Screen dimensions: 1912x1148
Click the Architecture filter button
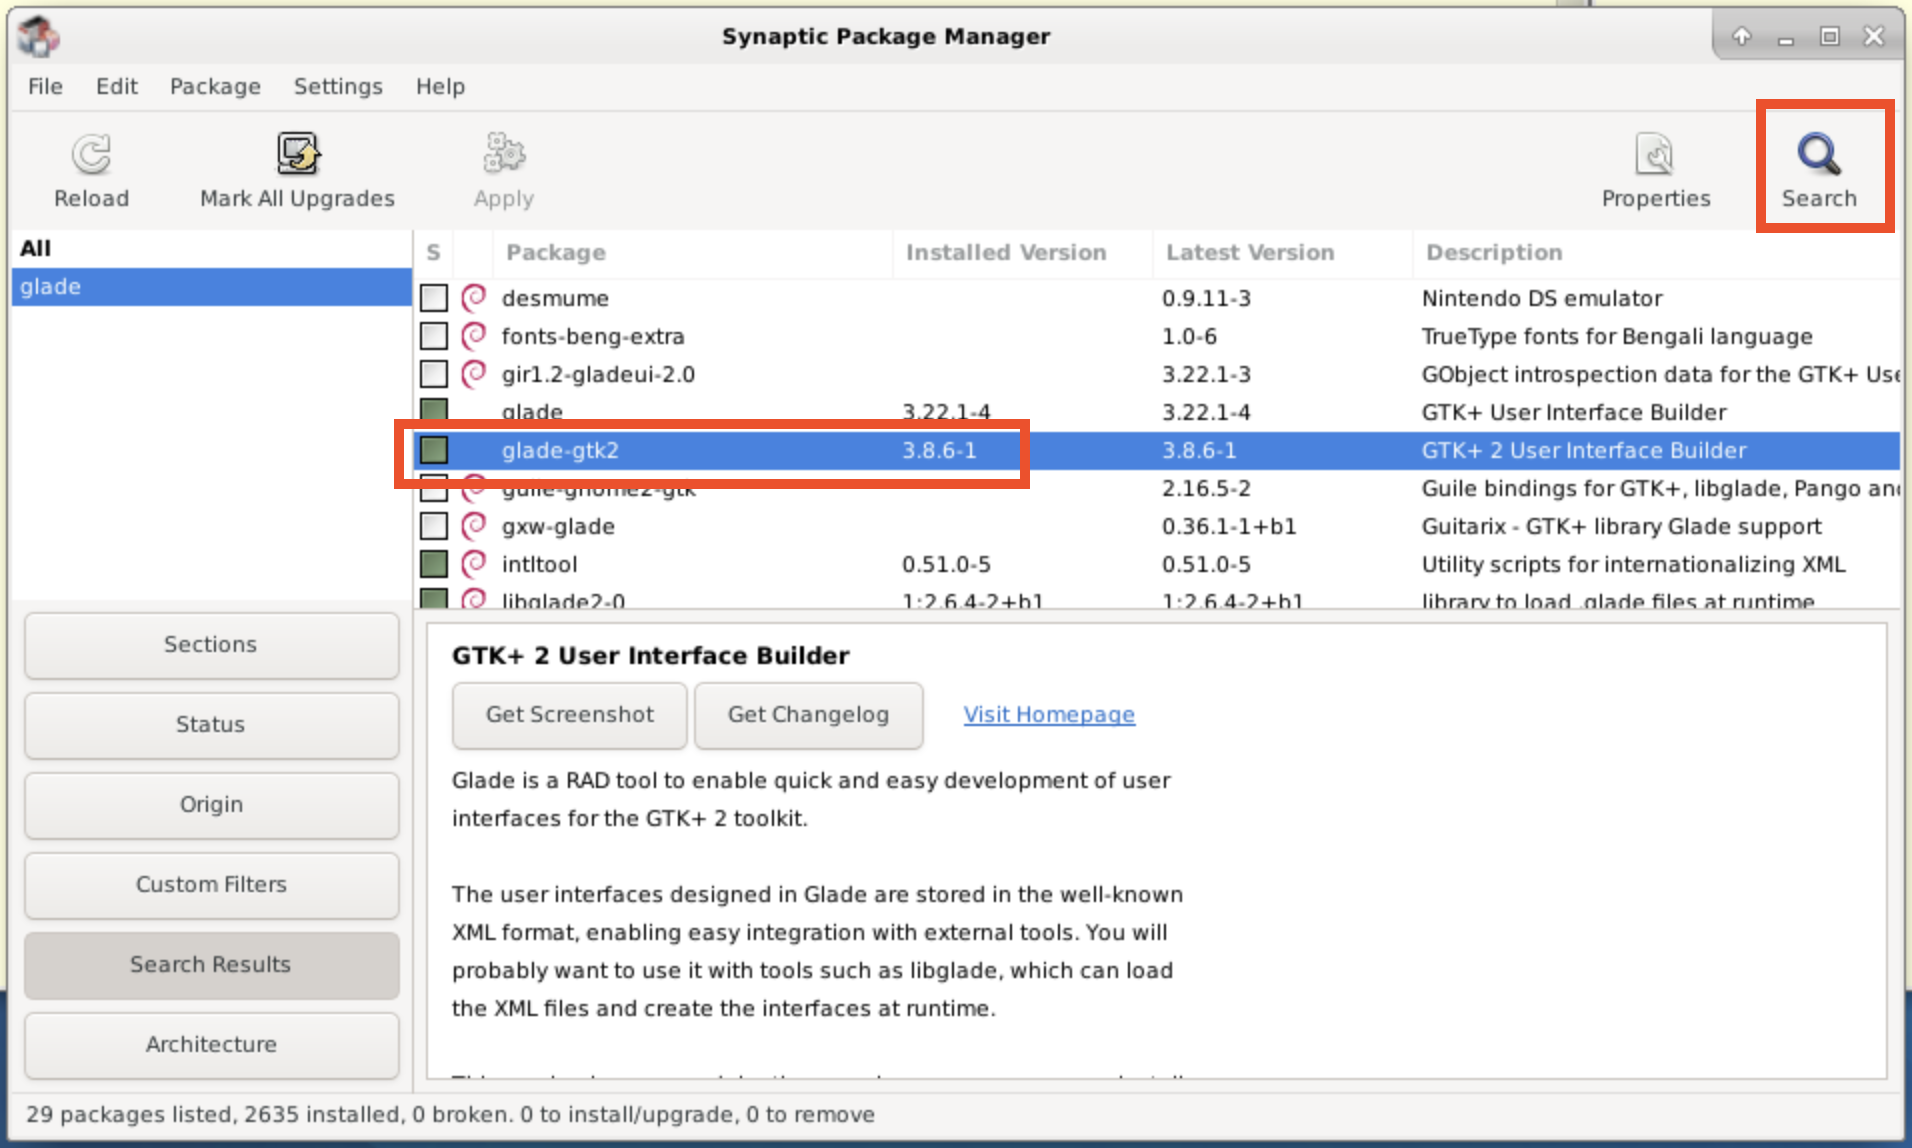point(211,1045)
